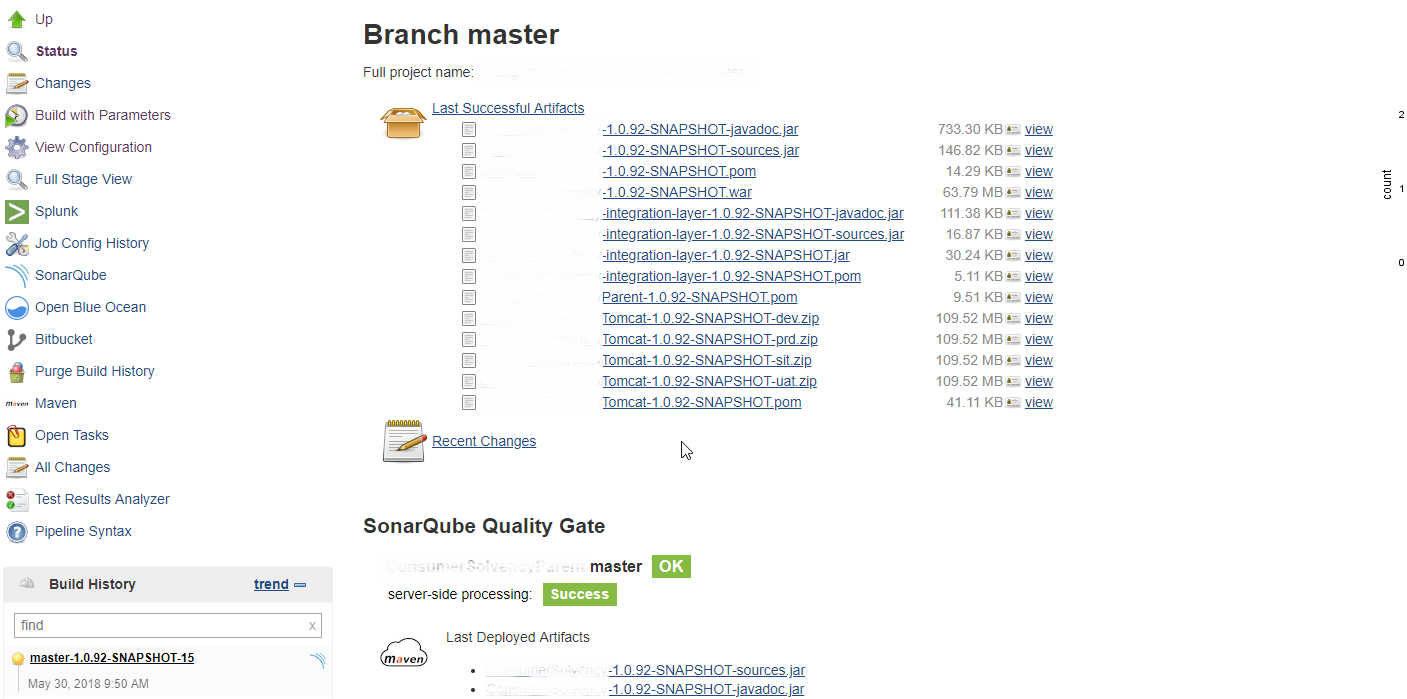
Task: Click the Open Blue Ocean icon
Action: point(17,307)
